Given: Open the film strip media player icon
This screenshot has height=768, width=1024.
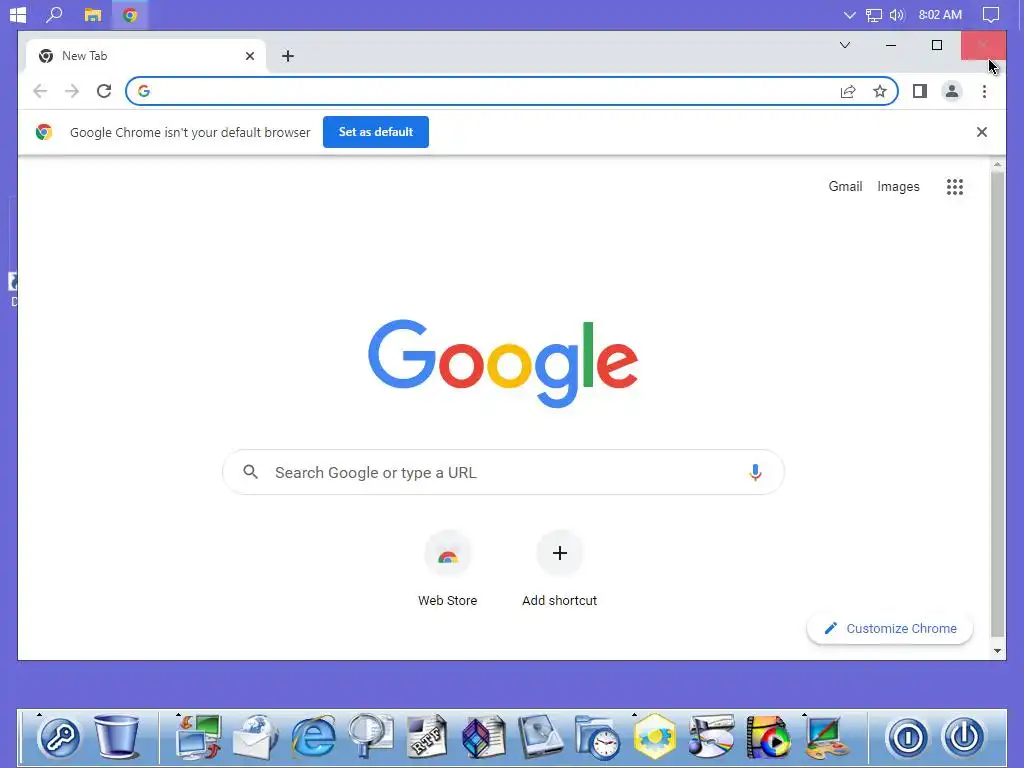Looking at the screenshot, I should tap(769, 737).
